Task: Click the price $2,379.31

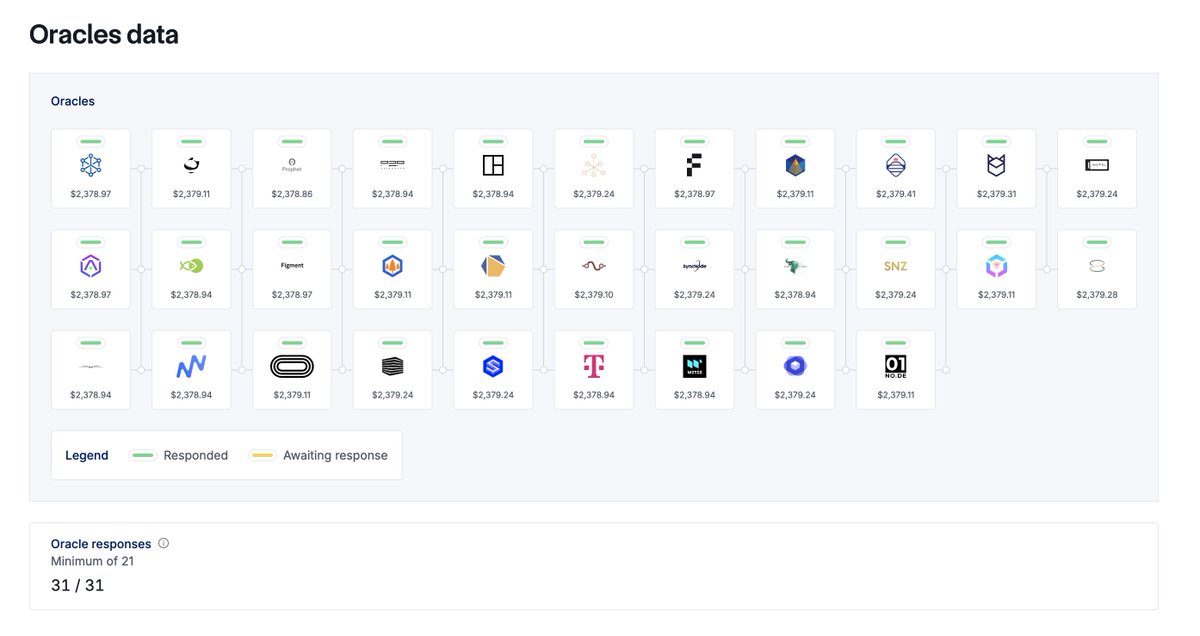Action: (x=996, y=194)
